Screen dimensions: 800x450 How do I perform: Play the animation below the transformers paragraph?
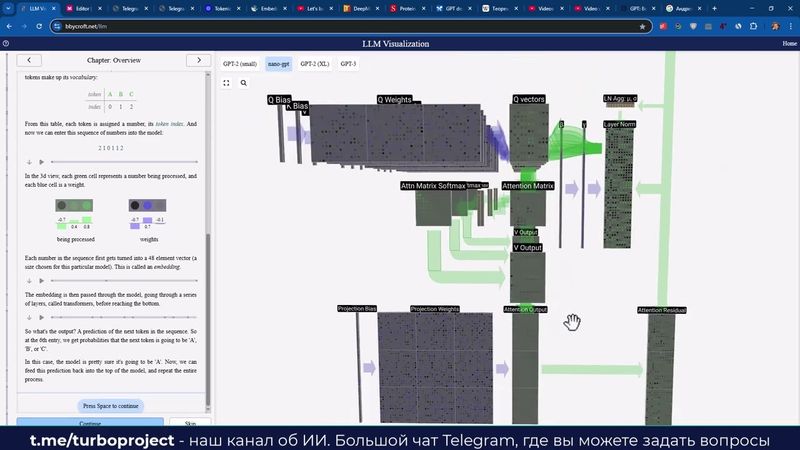point(41,317)
